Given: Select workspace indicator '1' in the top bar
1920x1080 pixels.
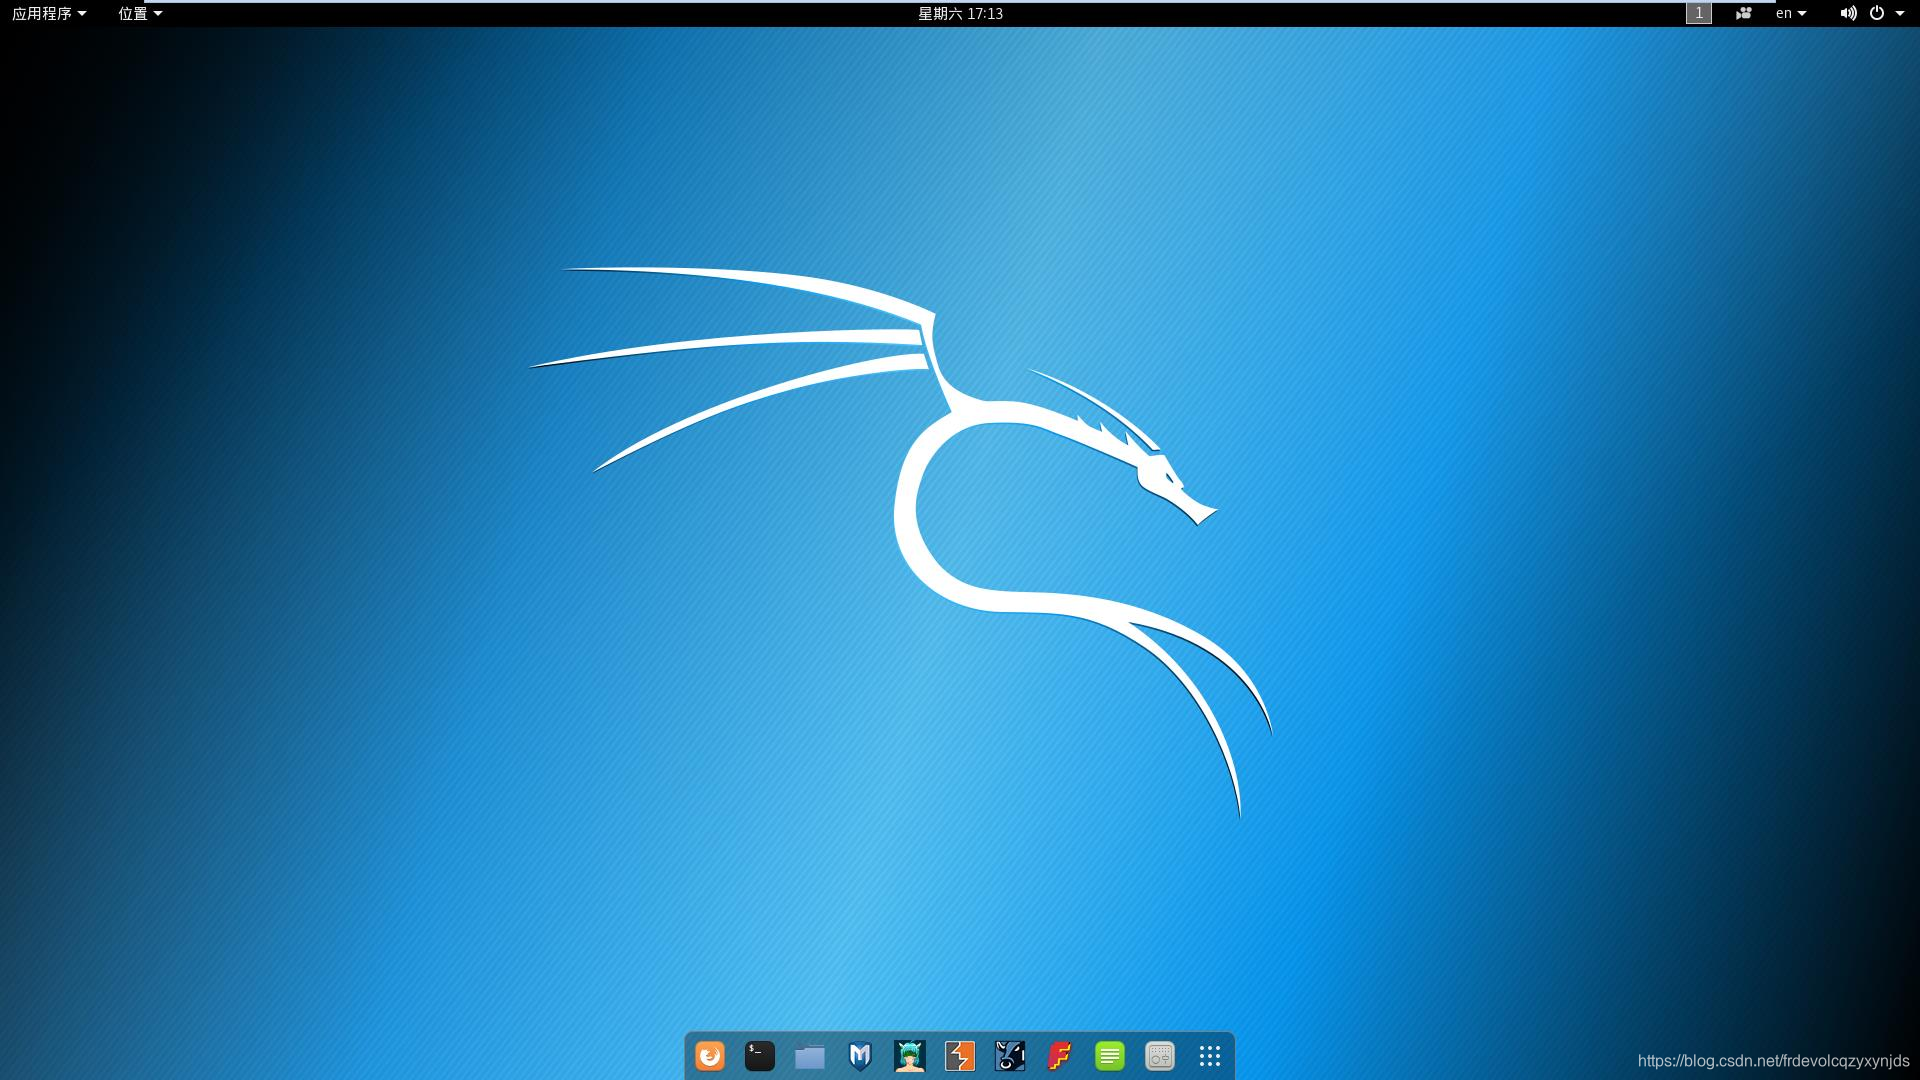Looking at the screenshot, I should pyautogui.click(x=1699, y=13).
